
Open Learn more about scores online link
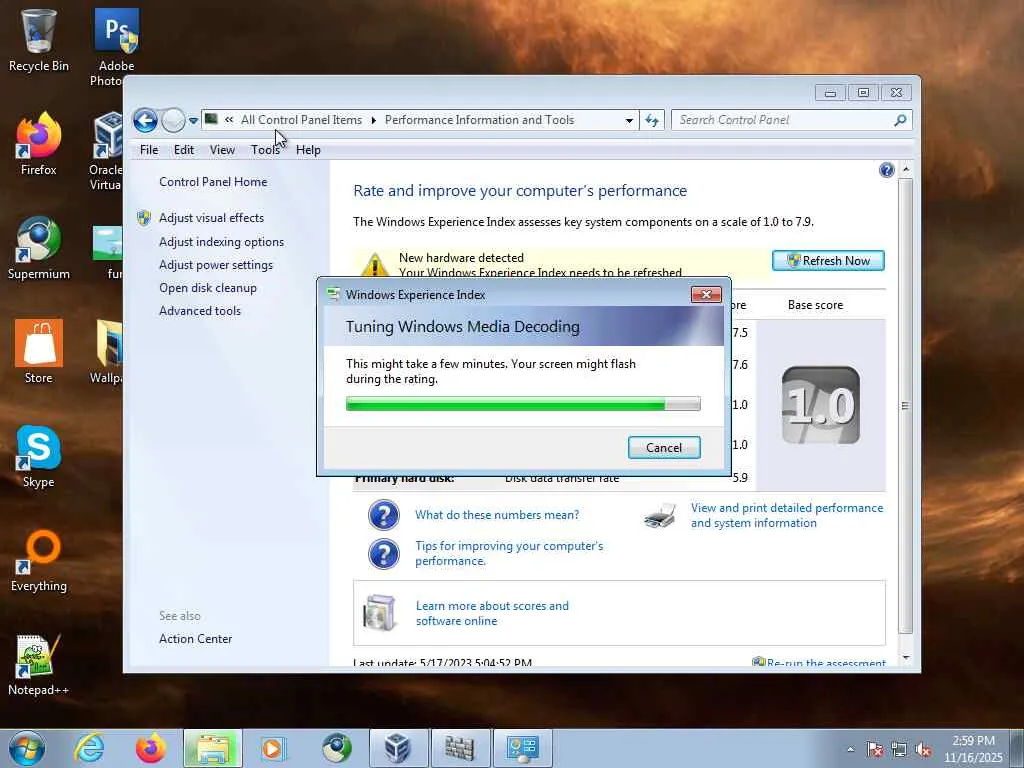point(492,613)
